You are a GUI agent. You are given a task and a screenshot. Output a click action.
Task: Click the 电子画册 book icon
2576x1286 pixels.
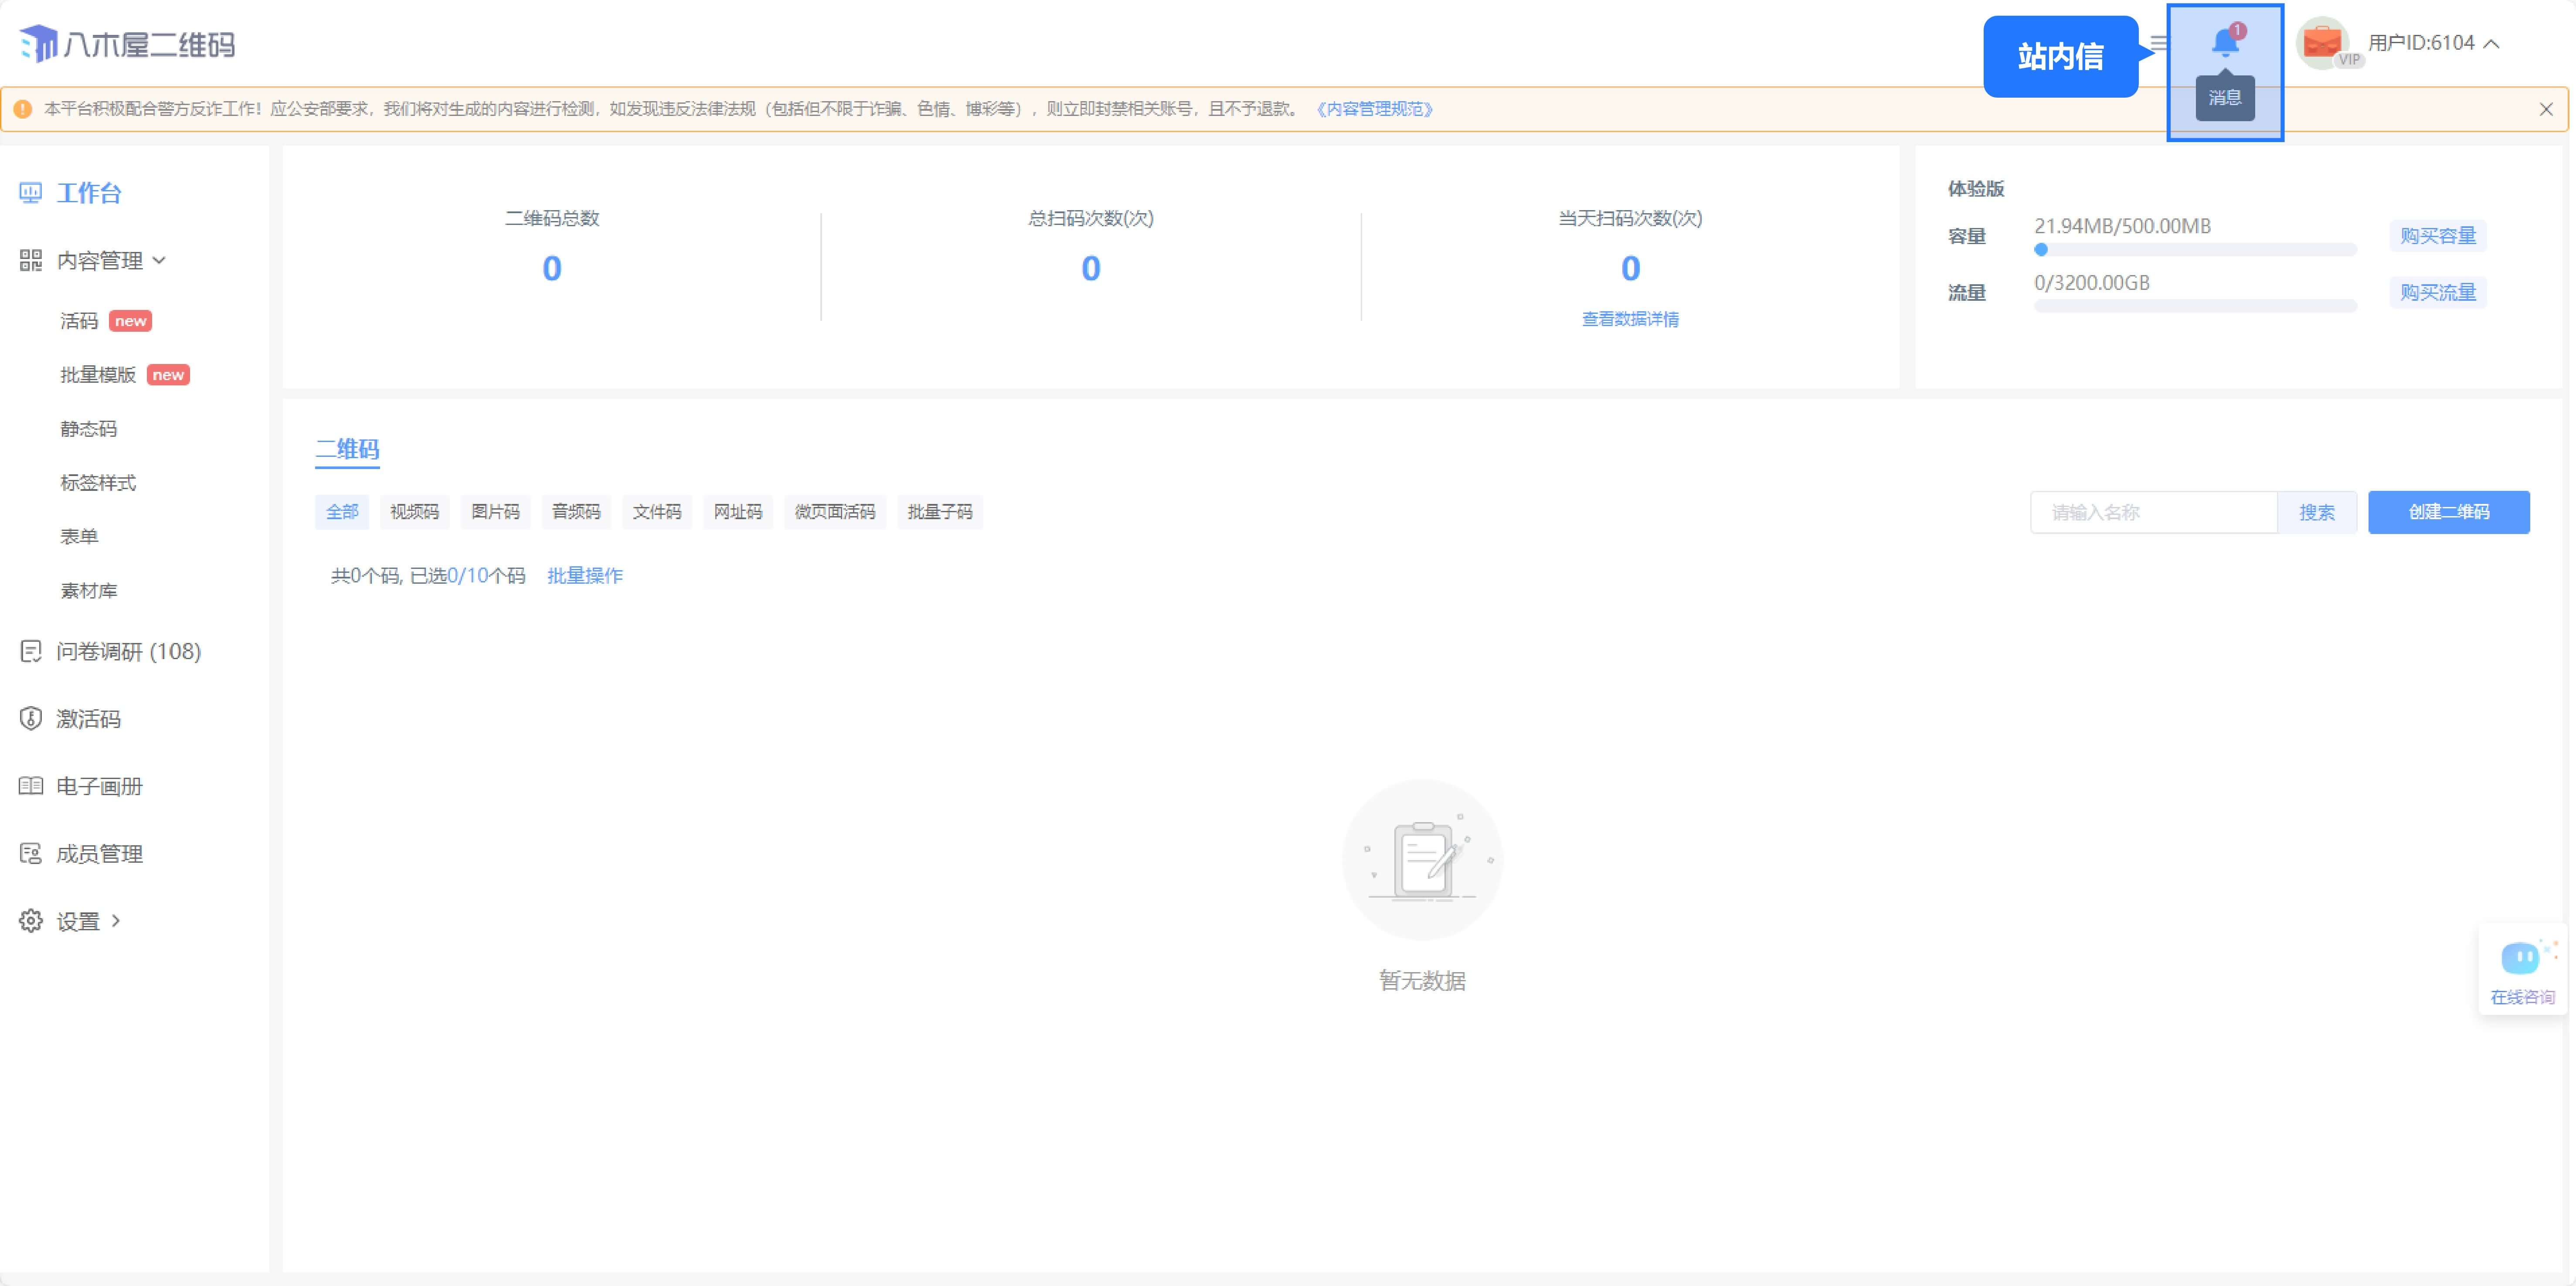tap(31, 786)
